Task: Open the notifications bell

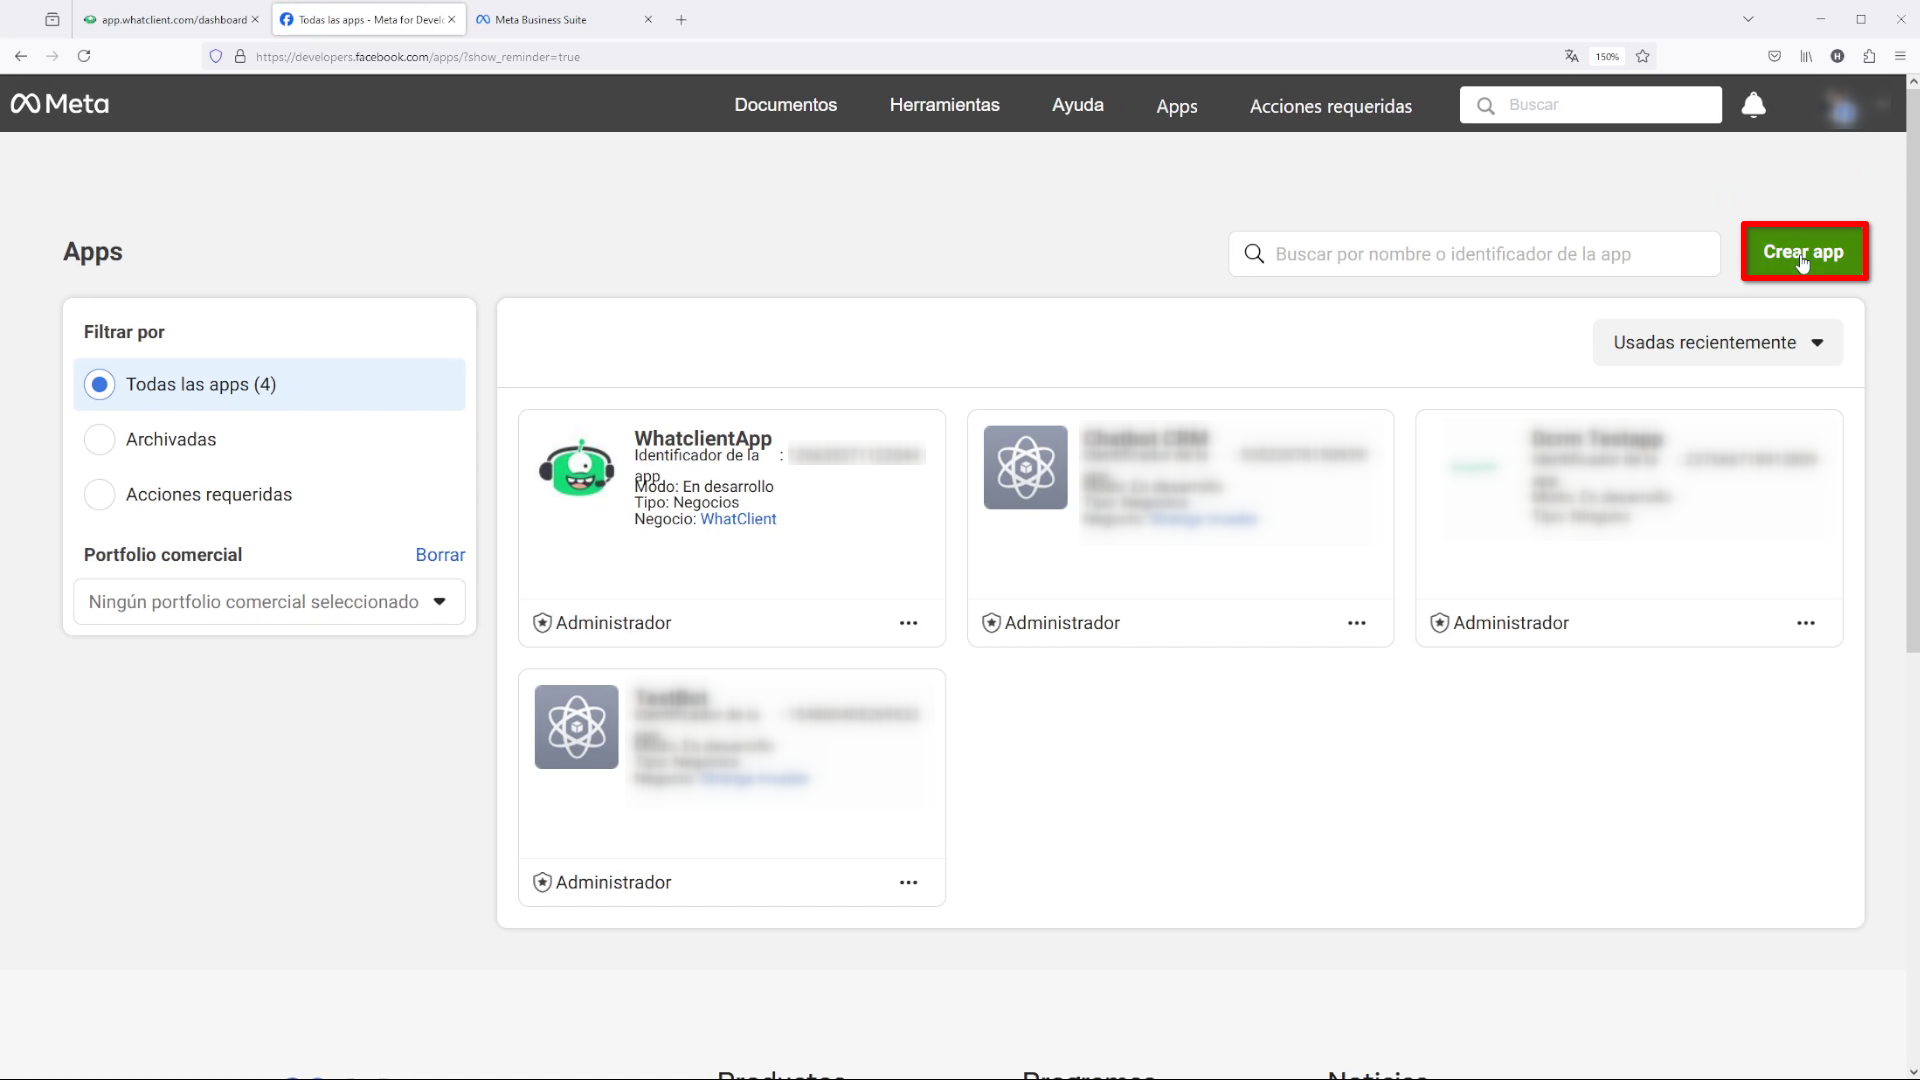Action: 1753,105
